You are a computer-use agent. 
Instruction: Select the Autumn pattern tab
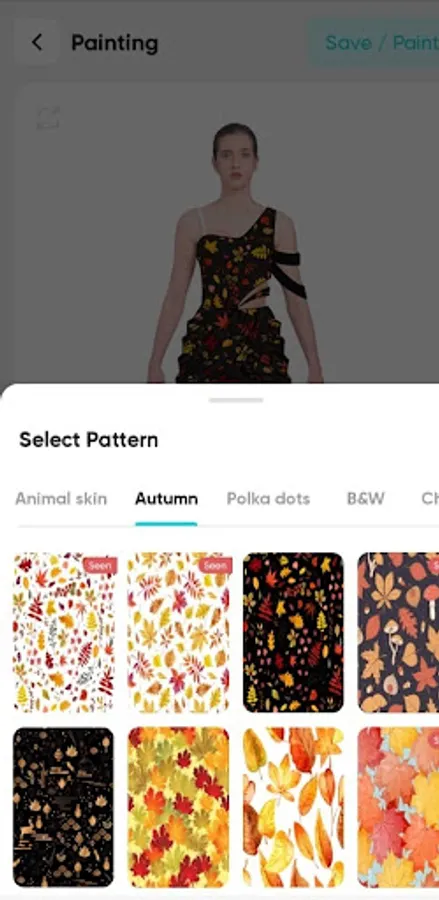[166, 499]
